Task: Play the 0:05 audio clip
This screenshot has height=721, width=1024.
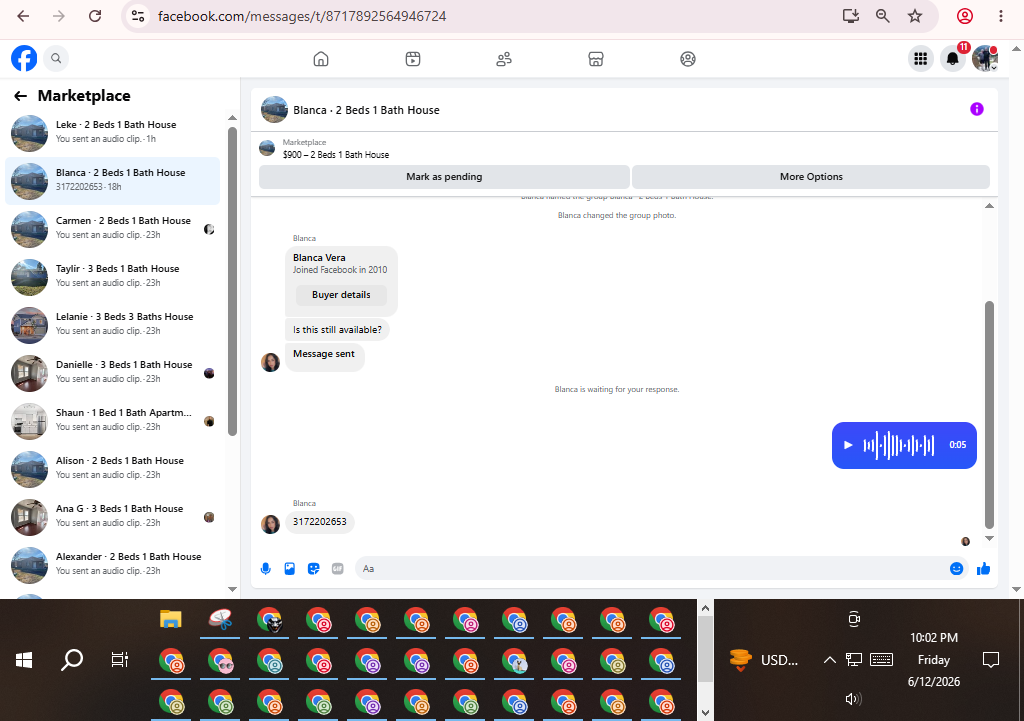Action: coord(848,445)
